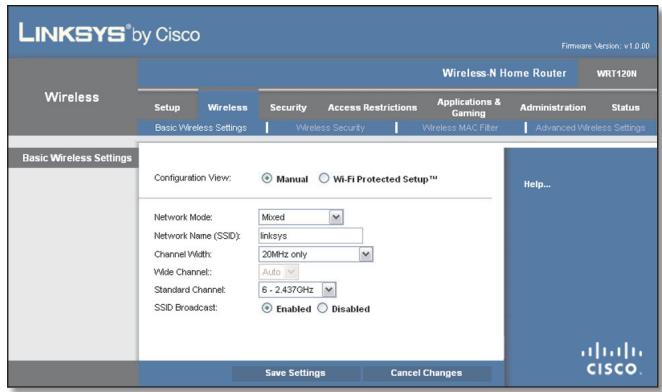
Task: Select Basic Wireless Settings sub-tab
Action: pos(201,128)
